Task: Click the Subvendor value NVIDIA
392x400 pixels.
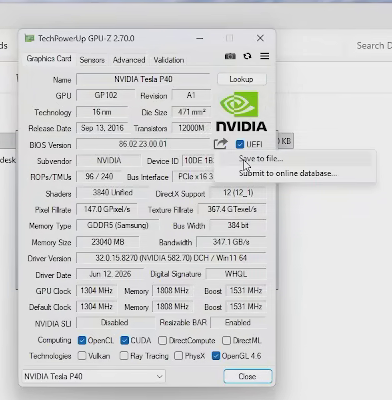Action: point(109,160)
